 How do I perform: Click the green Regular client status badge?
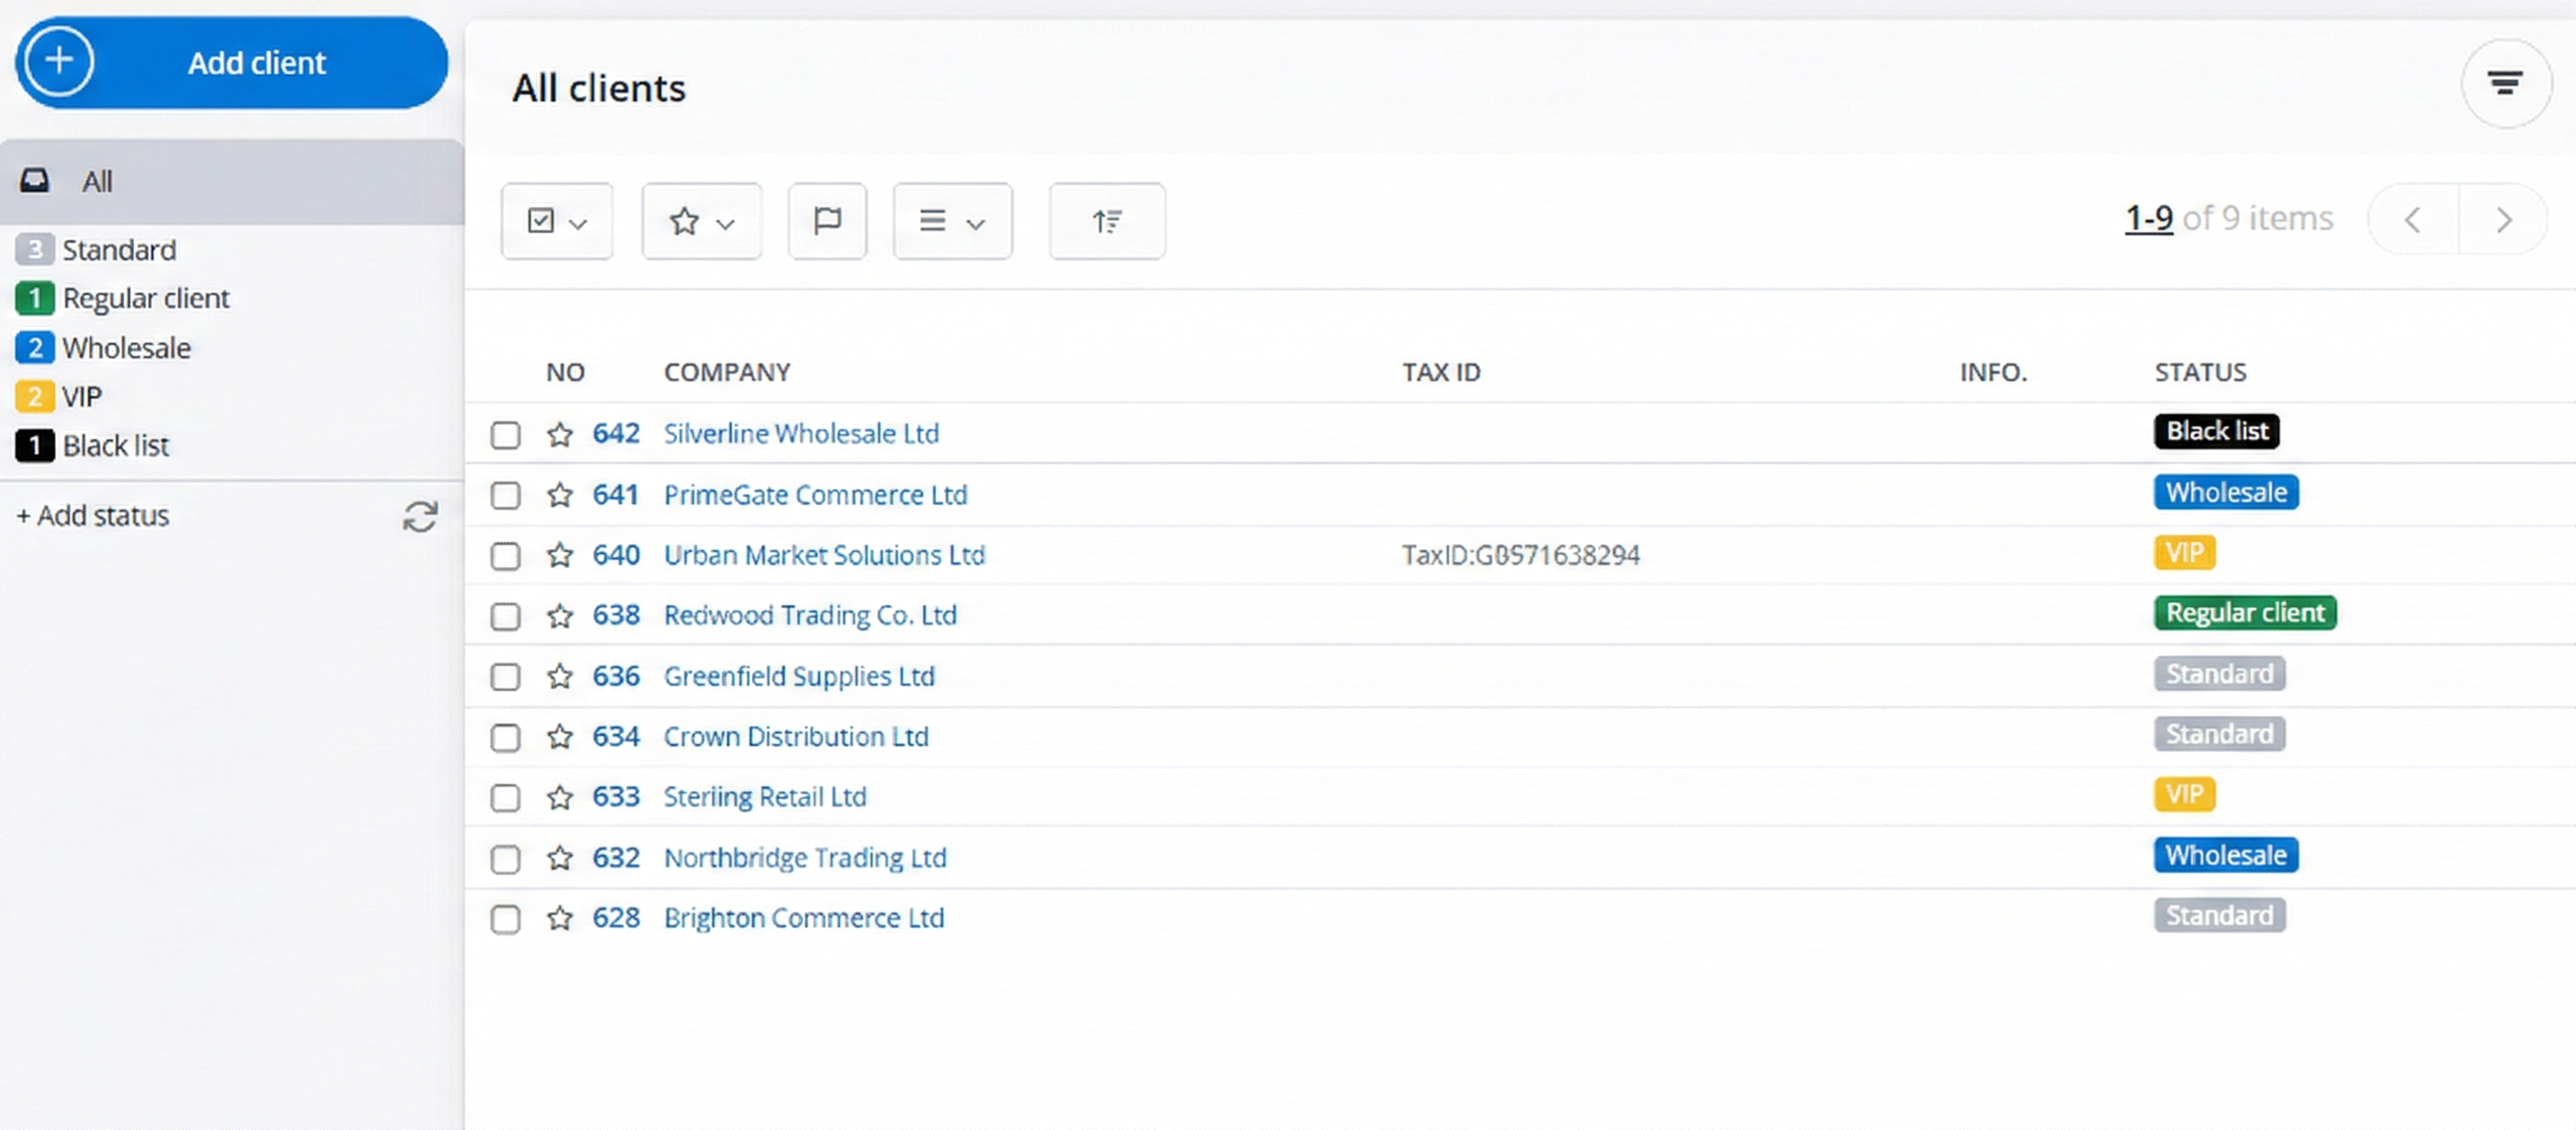(2244, 612)
